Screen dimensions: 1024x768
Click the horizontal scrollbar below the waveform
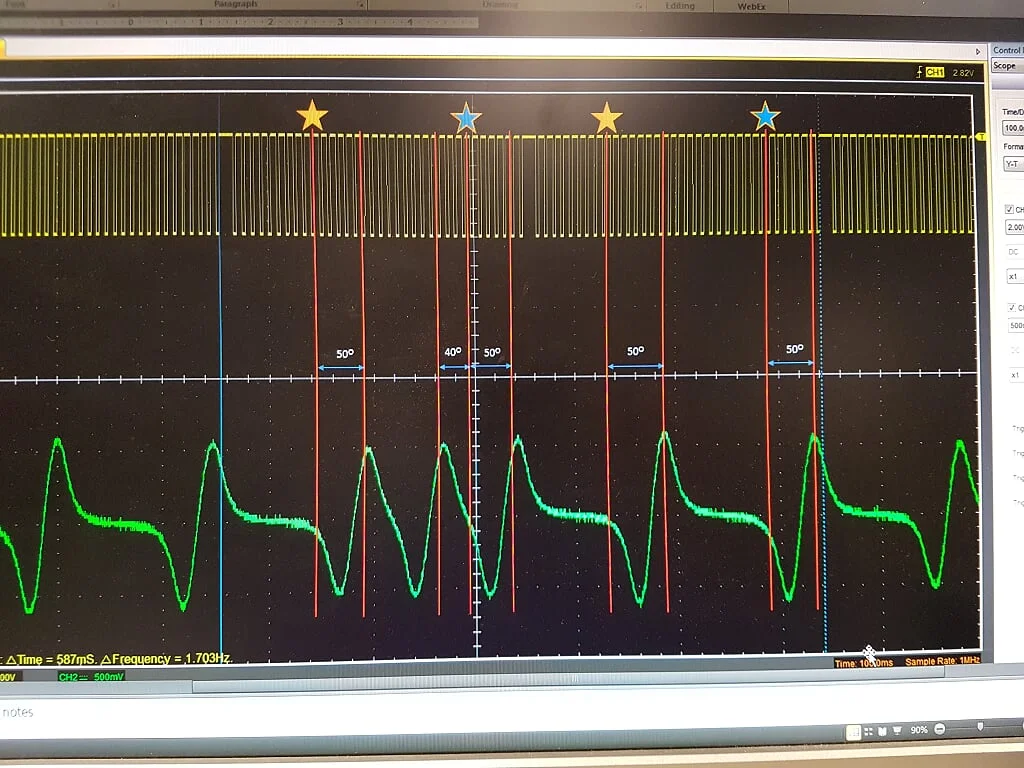click(x=568, y=685)
